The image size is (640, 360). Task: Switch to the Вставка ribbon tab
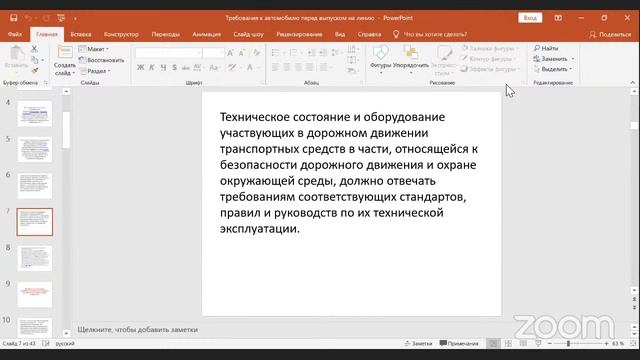(x=81, y=34)
